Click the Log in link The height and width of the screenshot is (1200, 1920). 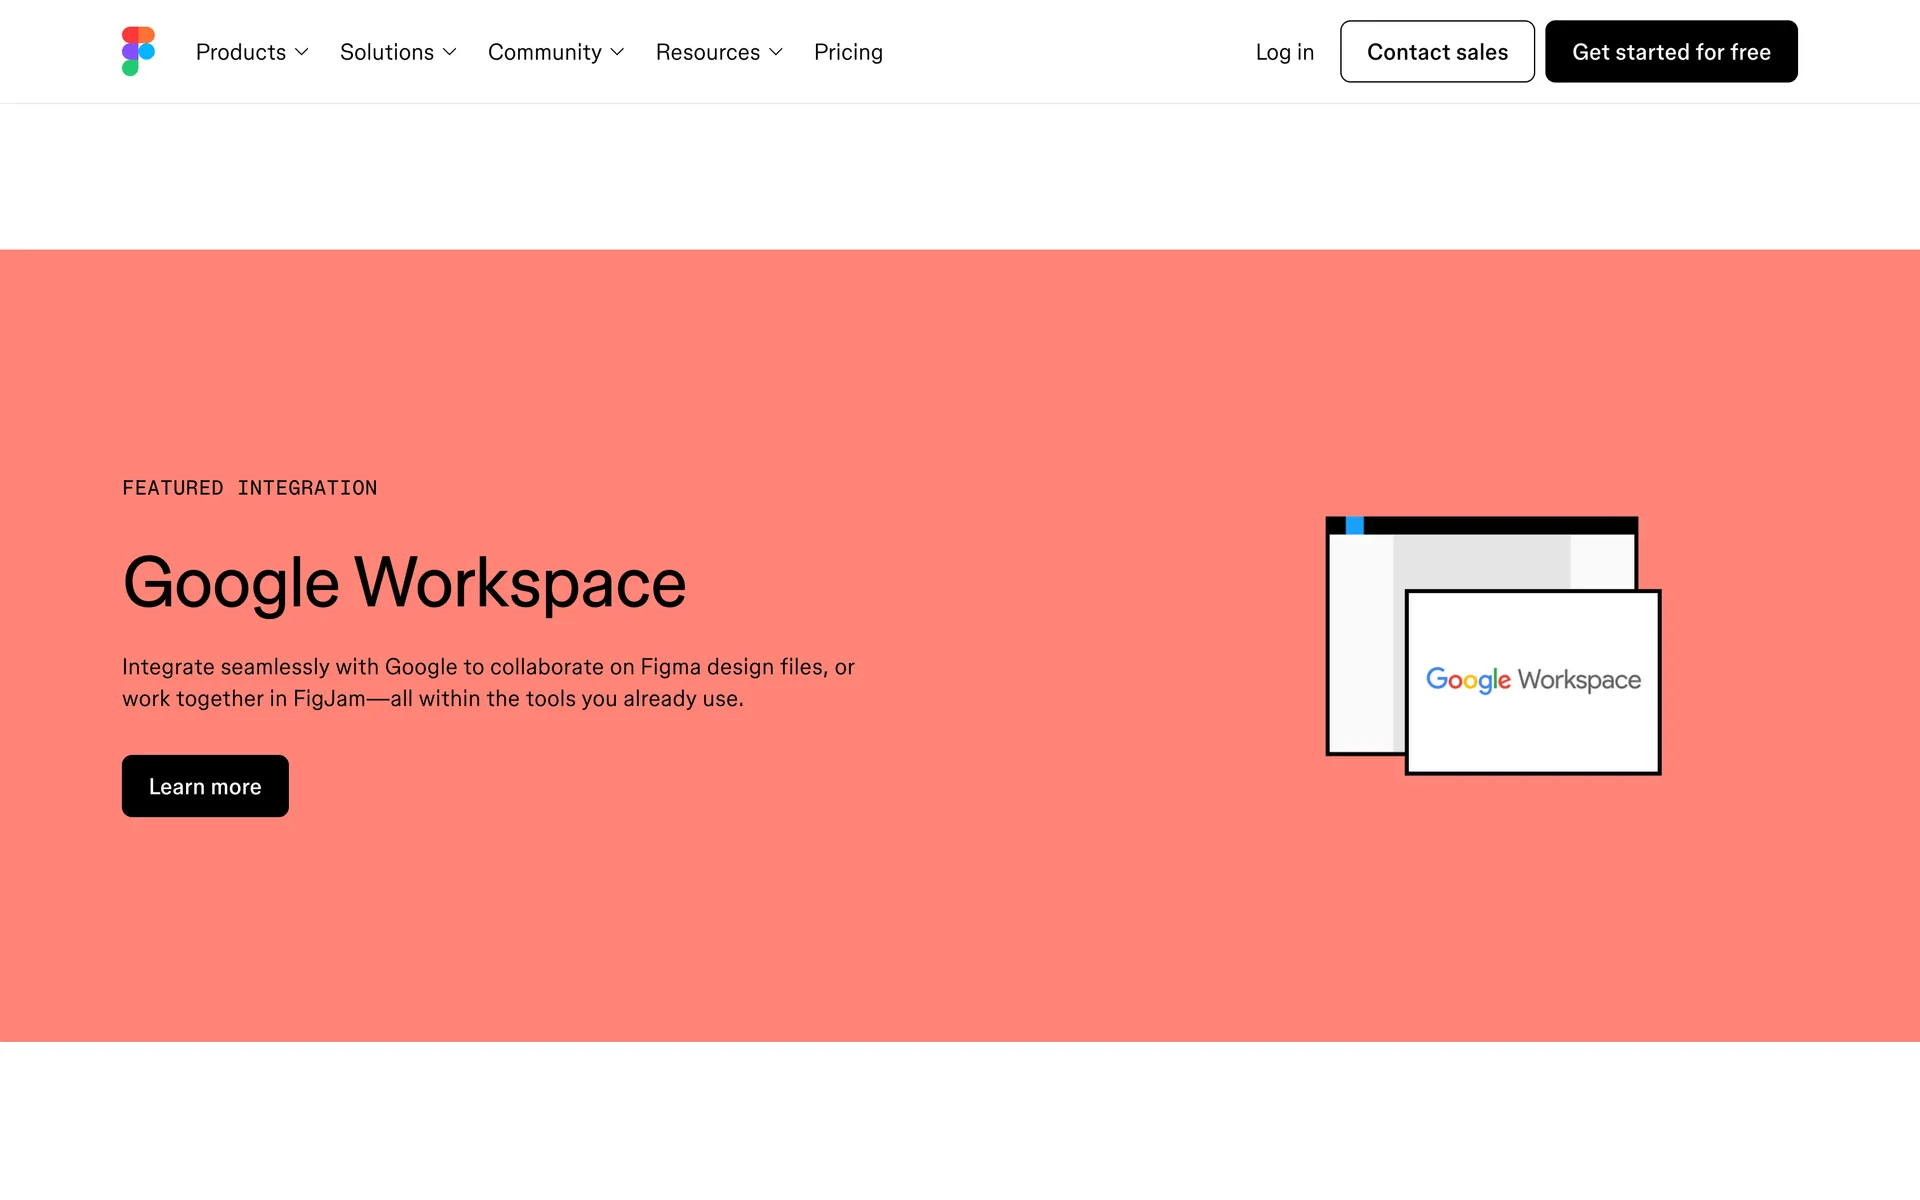click(x=1284, y=52)
